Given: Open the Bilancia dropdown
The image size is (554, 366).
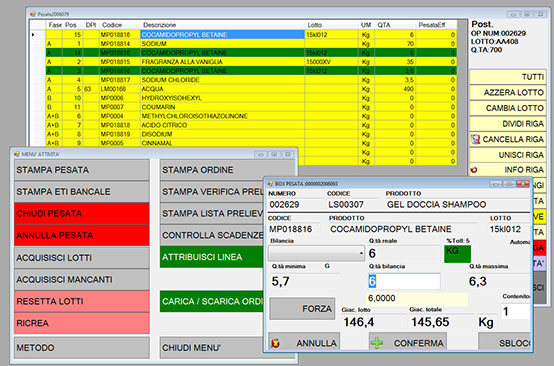Looking at the screenshot, I should coord(361,253).
